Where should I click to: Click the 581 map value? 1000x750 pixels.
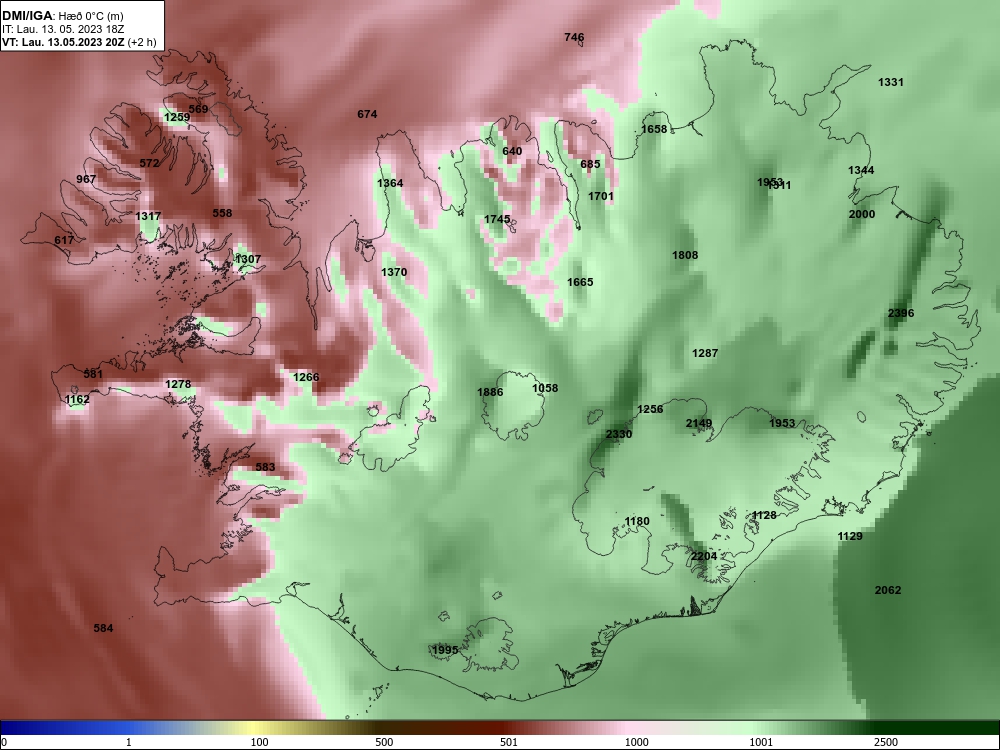pyautogui.click(x=93, y=374)
